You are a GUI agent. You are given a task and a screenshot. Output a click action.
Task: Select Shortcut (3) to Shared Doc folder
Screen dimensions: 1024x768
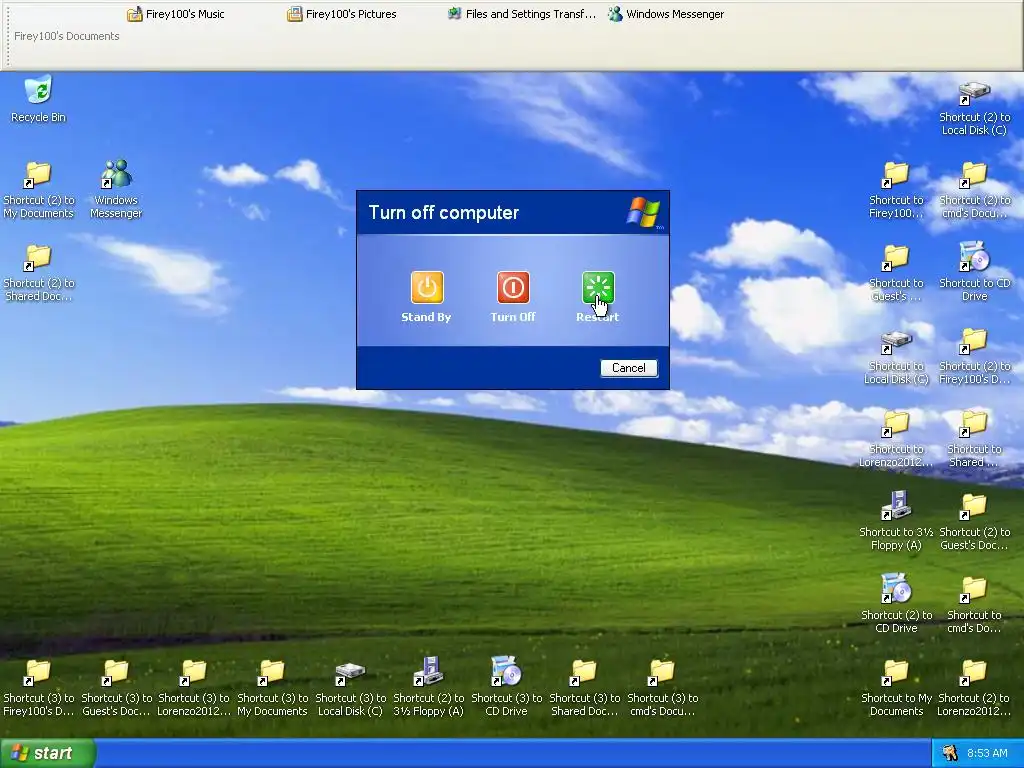point(584,687)
